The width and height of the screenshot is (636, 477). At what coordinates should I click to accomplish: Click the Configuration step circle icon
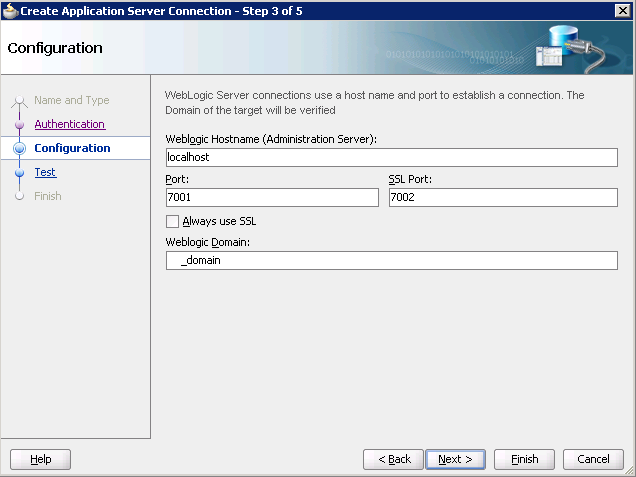pyautogui.click(x=19, y=148)
